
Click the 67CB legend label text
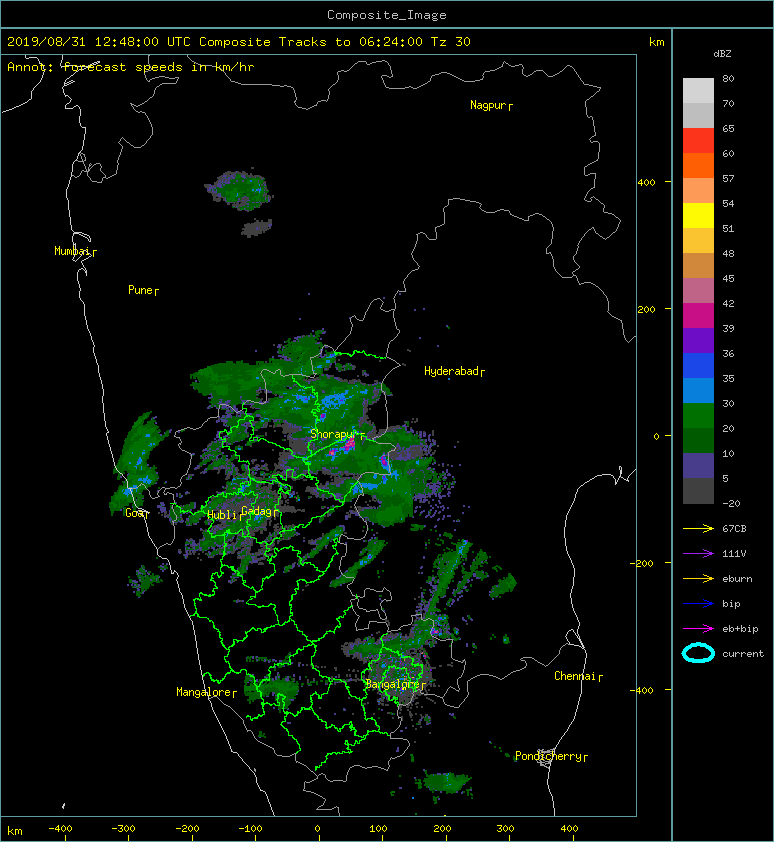pos(734,529)
